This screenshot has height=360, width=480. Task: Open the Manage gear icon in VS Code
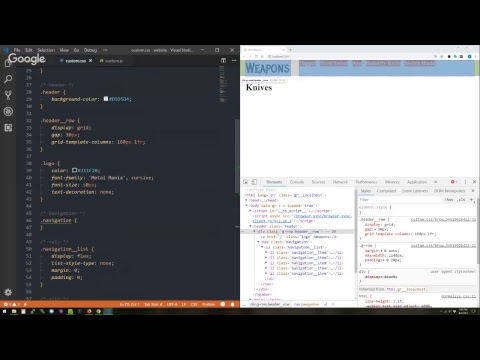click(x=8, y=292)
